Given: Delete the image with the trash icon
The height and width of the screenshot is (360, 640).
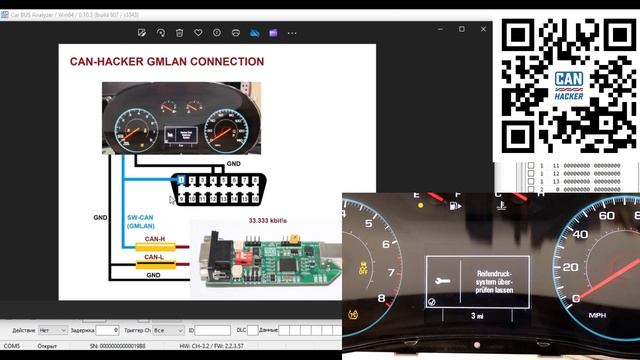Looking at the screenshot, I should tap(180, 33).
